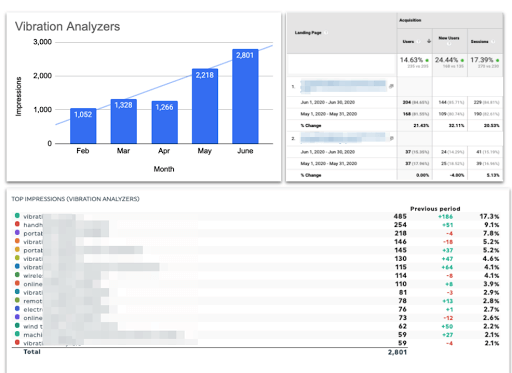Click the -18 previous period change
Image resolution: width=512 pixels, height=373 pixels.
(448, 242)
